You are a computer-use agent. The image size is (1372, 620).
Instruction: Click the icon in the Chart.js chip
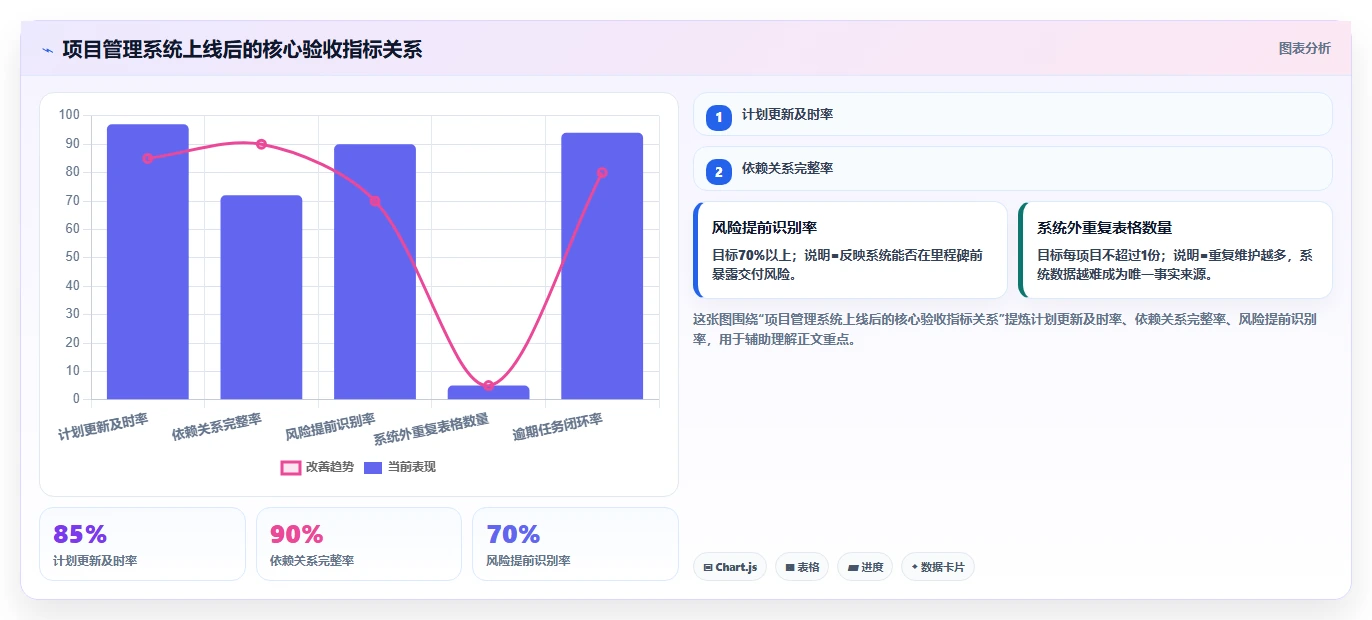[708, 567]
